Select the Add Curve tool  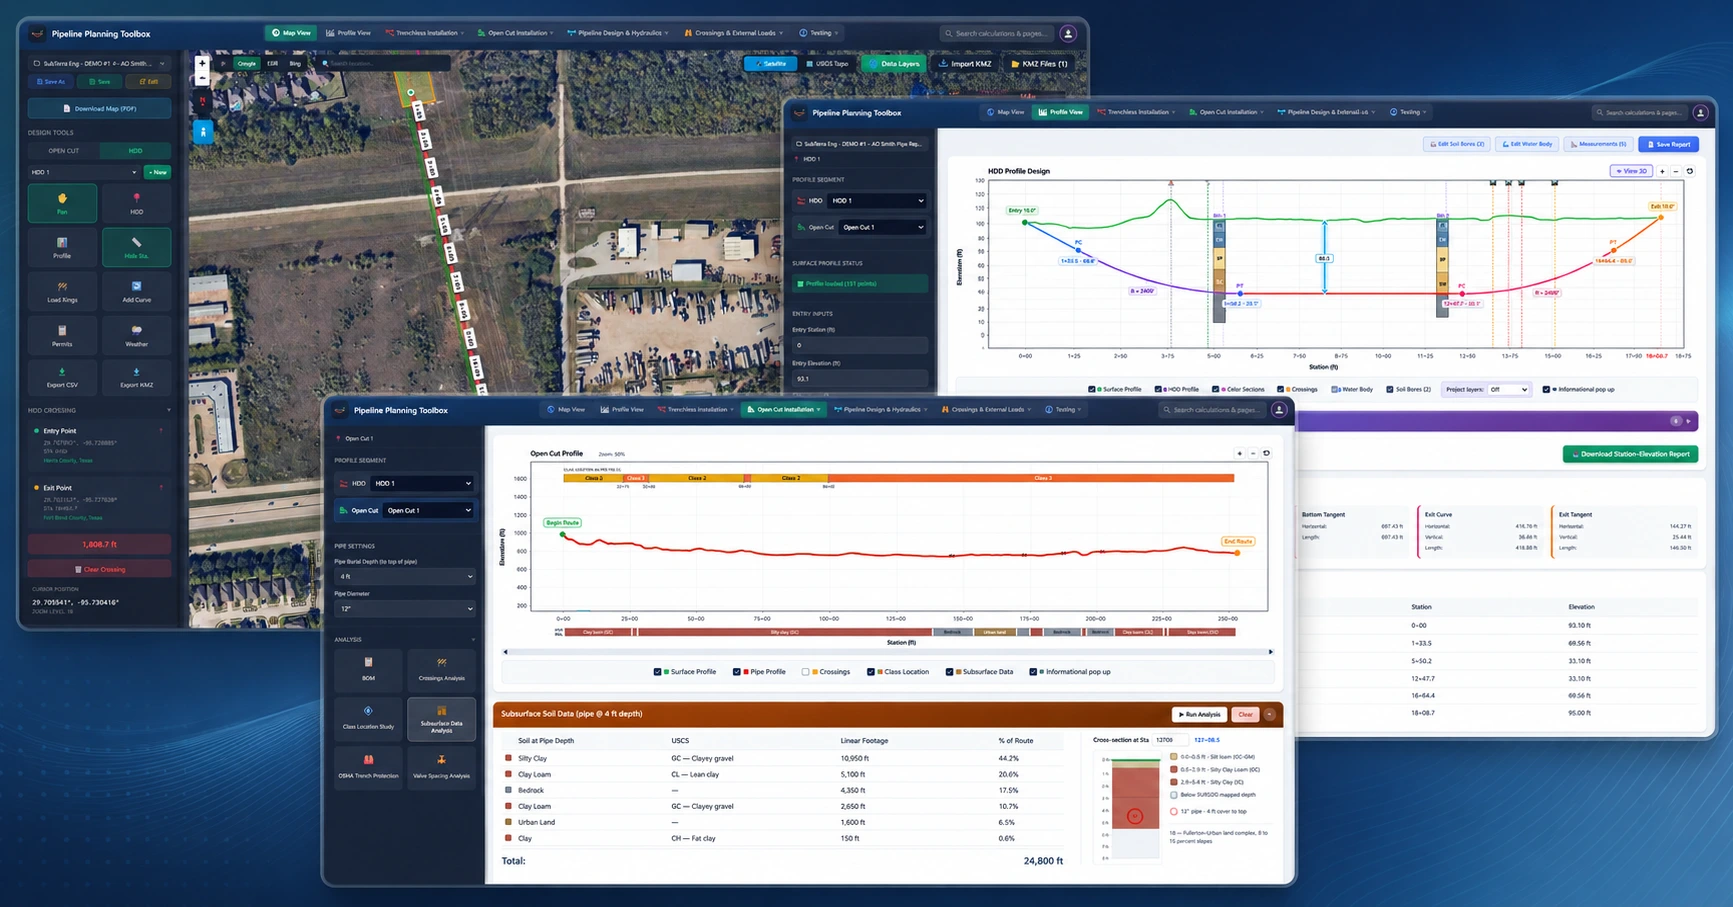click(136, 291)
